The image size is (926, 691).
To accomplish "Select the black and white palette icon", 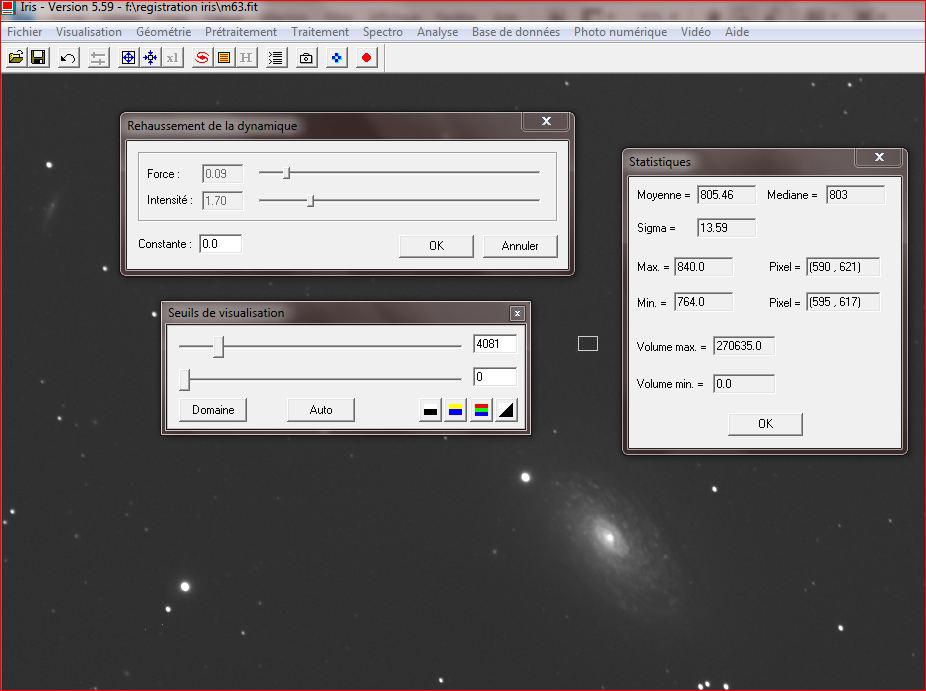I will tap(431, 410).
